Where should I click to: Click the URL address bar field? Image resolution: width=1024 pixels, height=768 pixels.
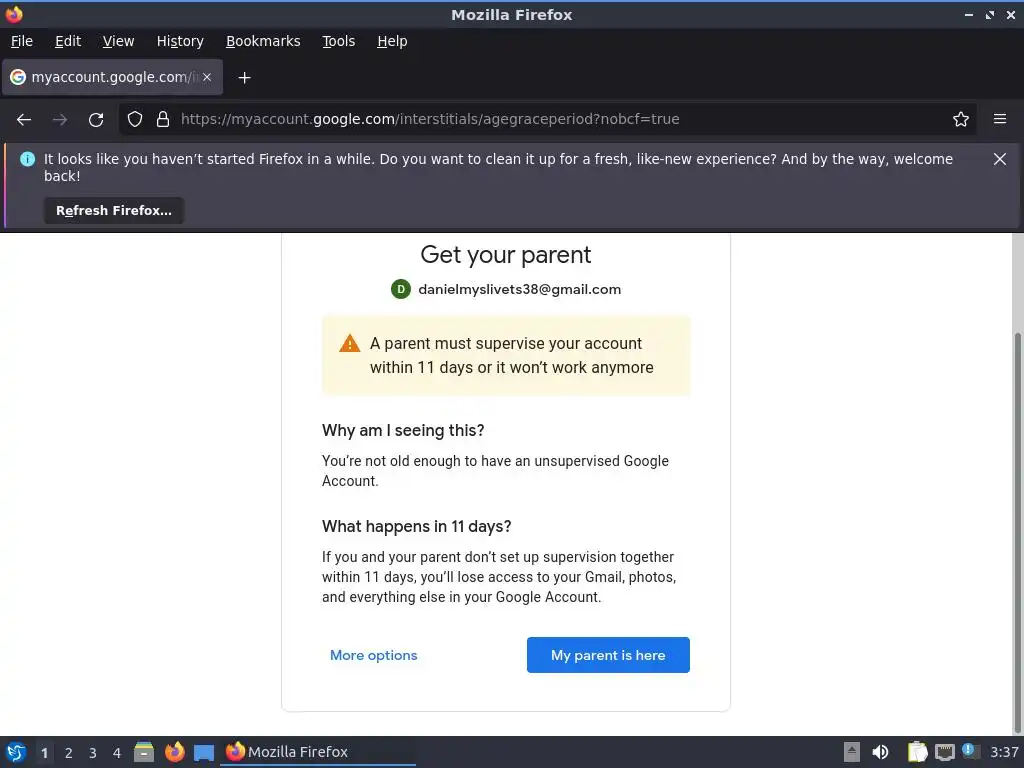pos(547,119)
